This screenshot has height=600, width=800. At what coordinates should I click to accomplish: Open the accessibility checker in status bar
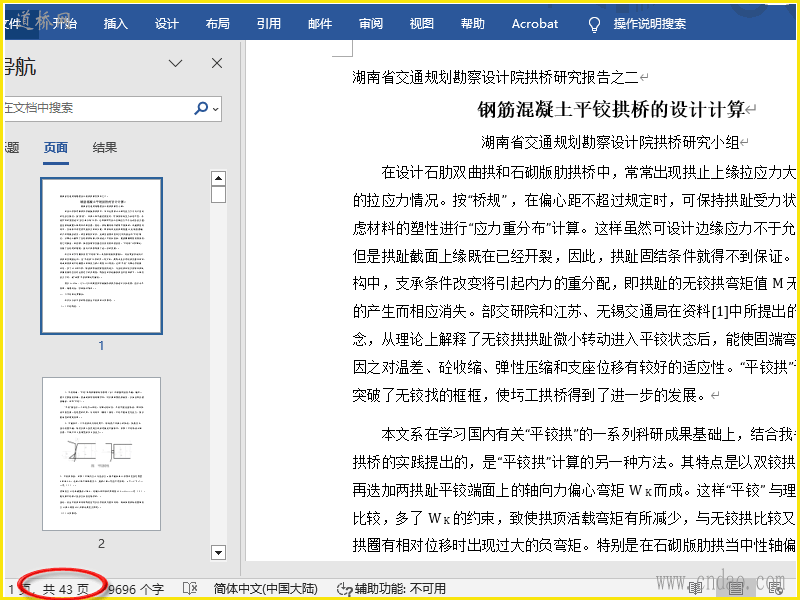pyautogui.click(x=391, y=589)
